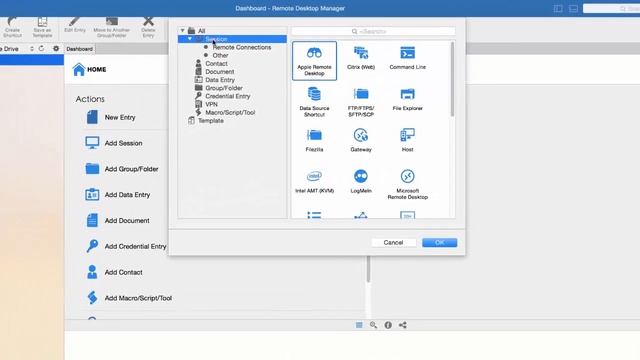Select the Apple Remote Desktop entry type
640x360 pixels.
[x=314, y=61]
